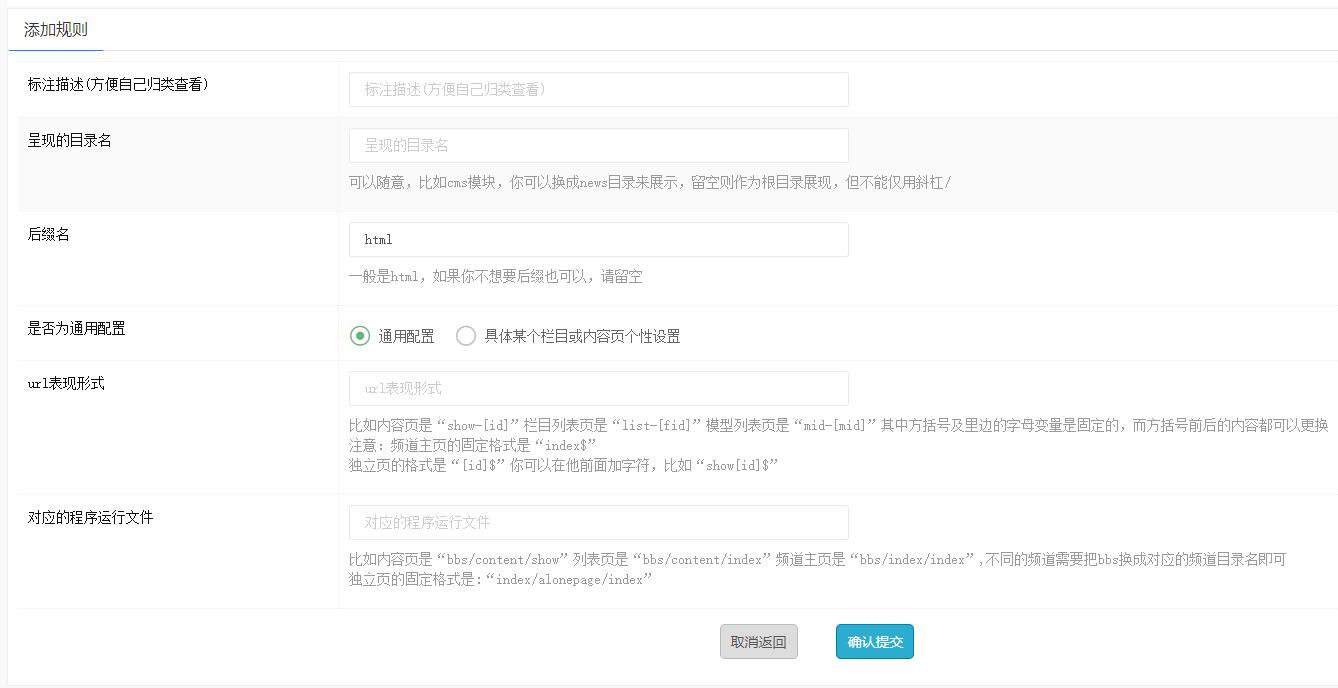Focus the 呈现的目录名 text box
This screenshot has width=1338, height=688.
(598, 145)
